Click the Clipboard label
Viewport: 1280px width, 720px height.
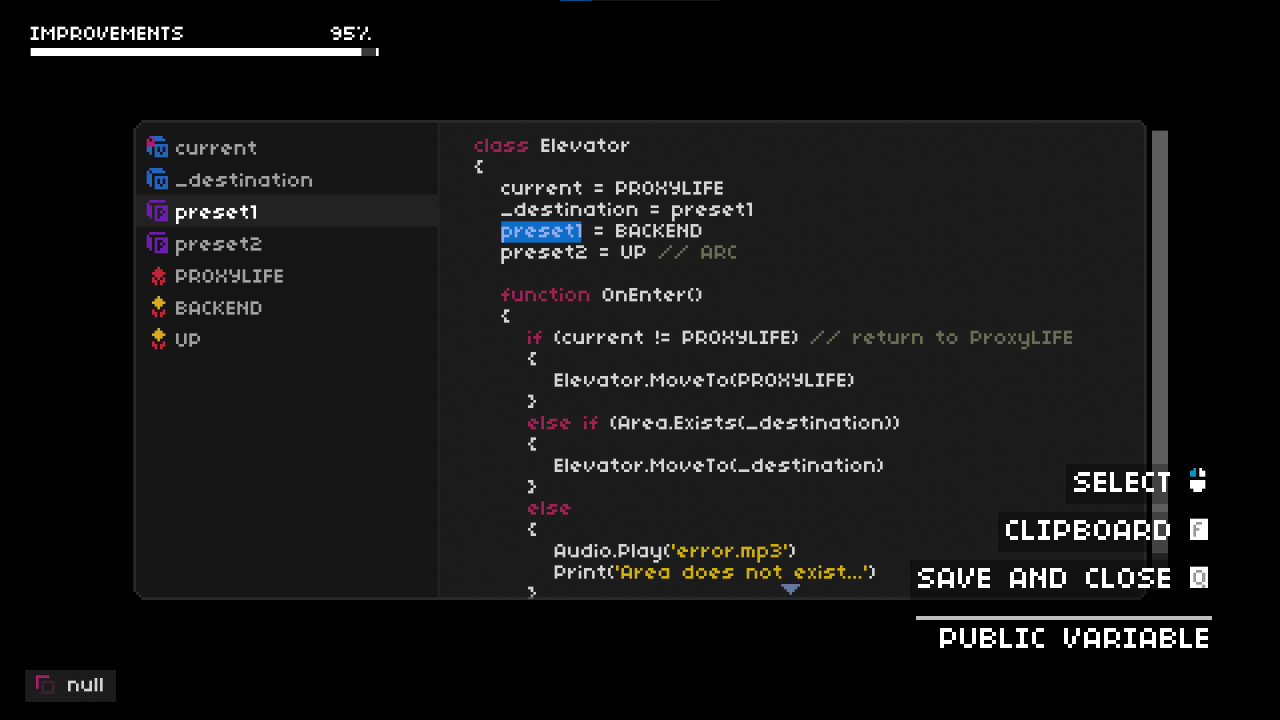(1087, 530)
